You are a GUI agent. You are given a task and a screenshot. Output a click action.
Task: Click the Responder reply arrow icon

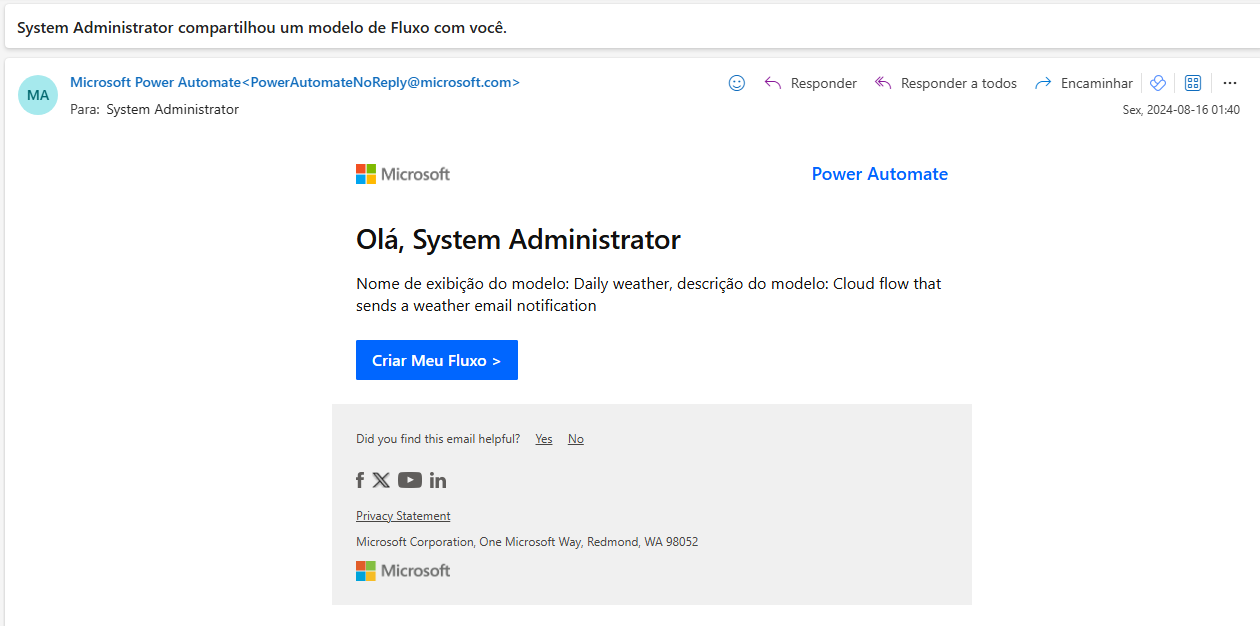[772, 83]
